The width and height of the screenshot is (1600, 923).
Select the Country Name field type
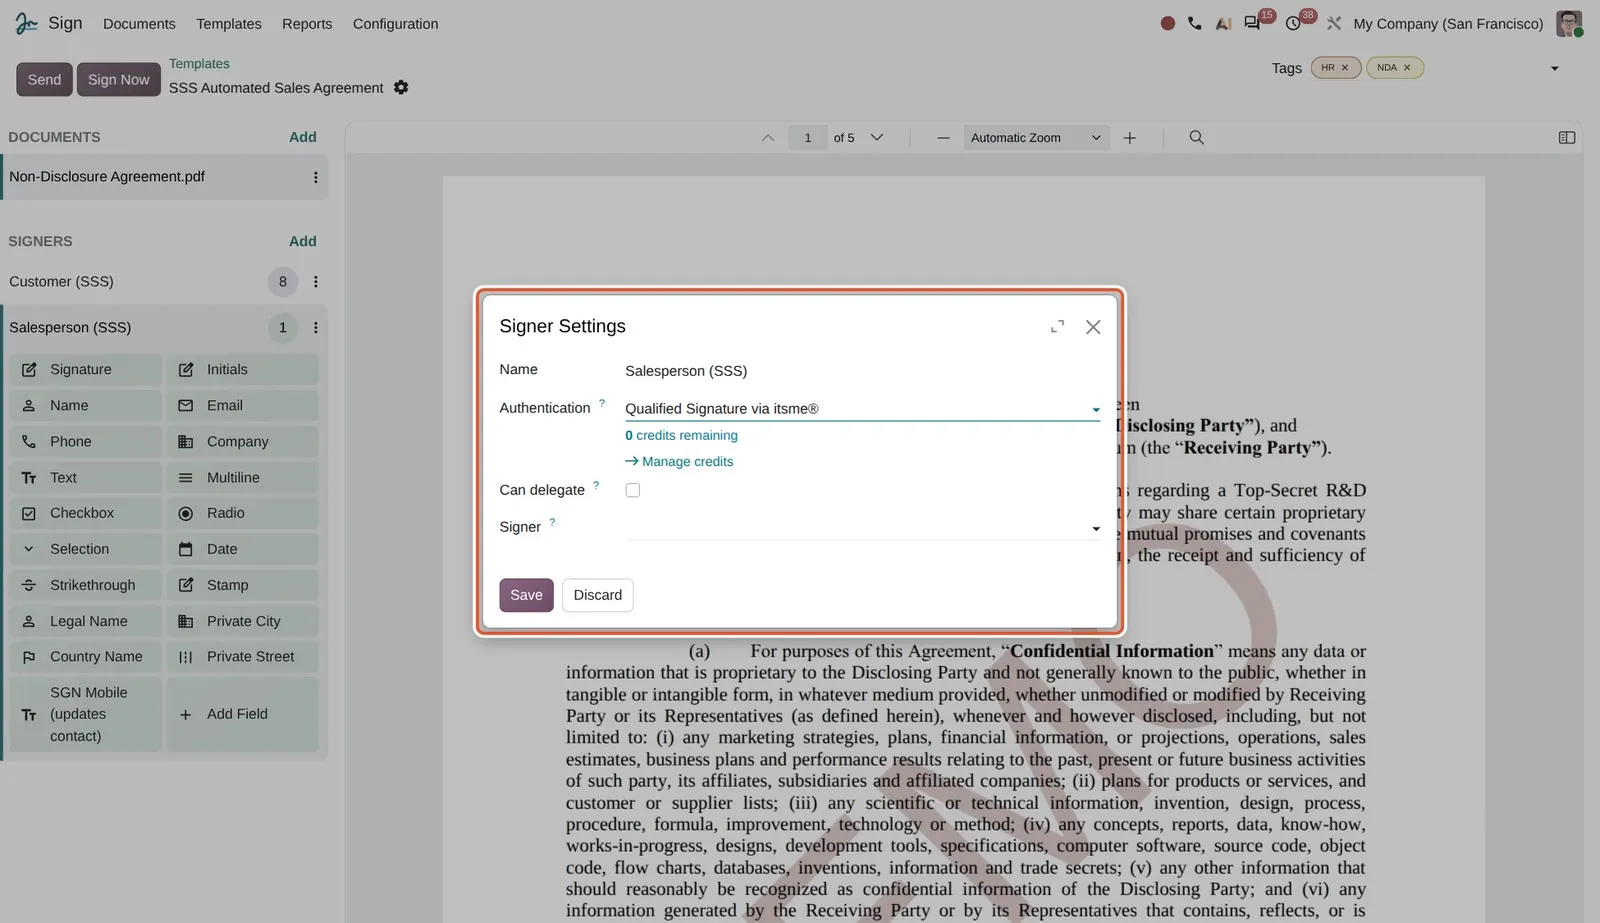click(85, 657)
